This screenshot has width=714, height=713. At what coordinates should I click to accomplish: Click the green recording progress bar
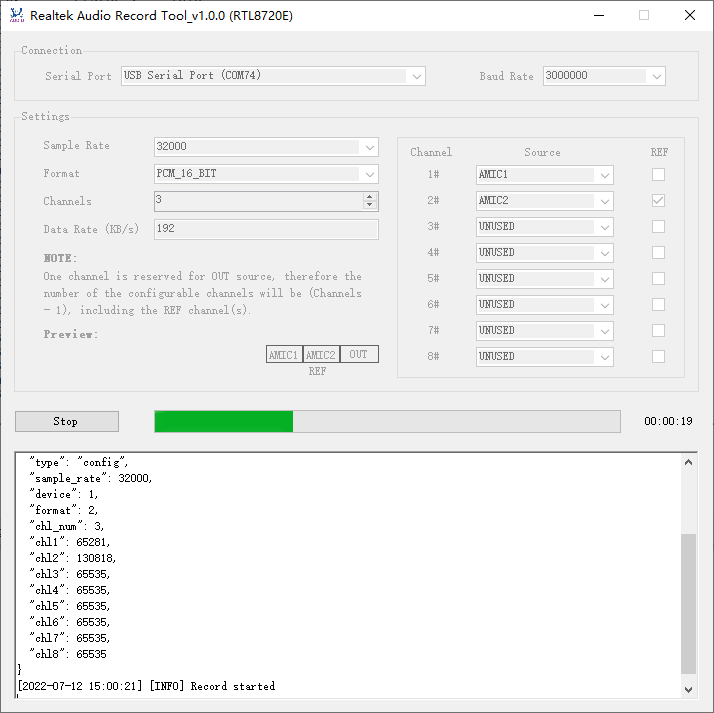[x=224, y=421]
